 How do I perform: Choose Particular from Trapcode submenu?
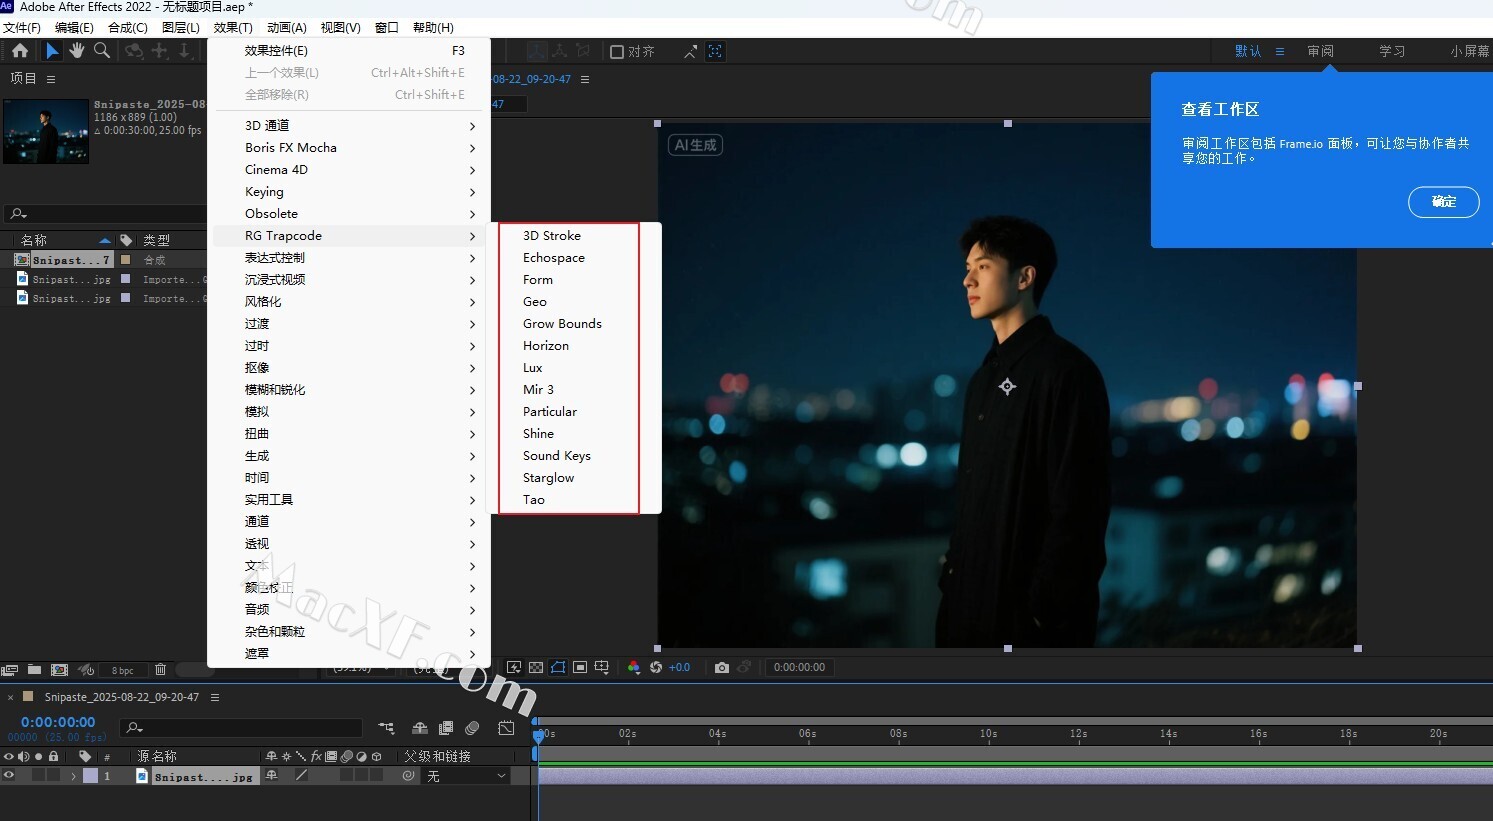point(550,412)
